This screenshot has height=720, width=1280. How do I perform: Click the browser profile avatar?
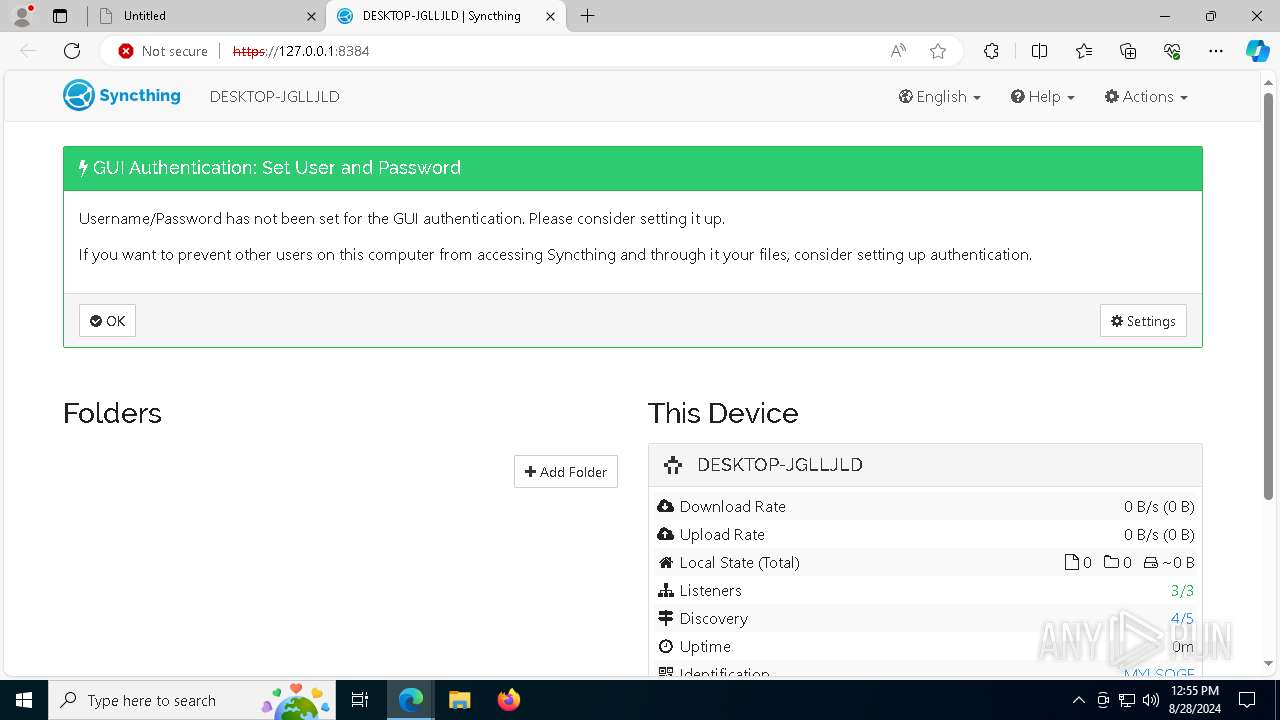pyautogui.click(x=22, y=16)
